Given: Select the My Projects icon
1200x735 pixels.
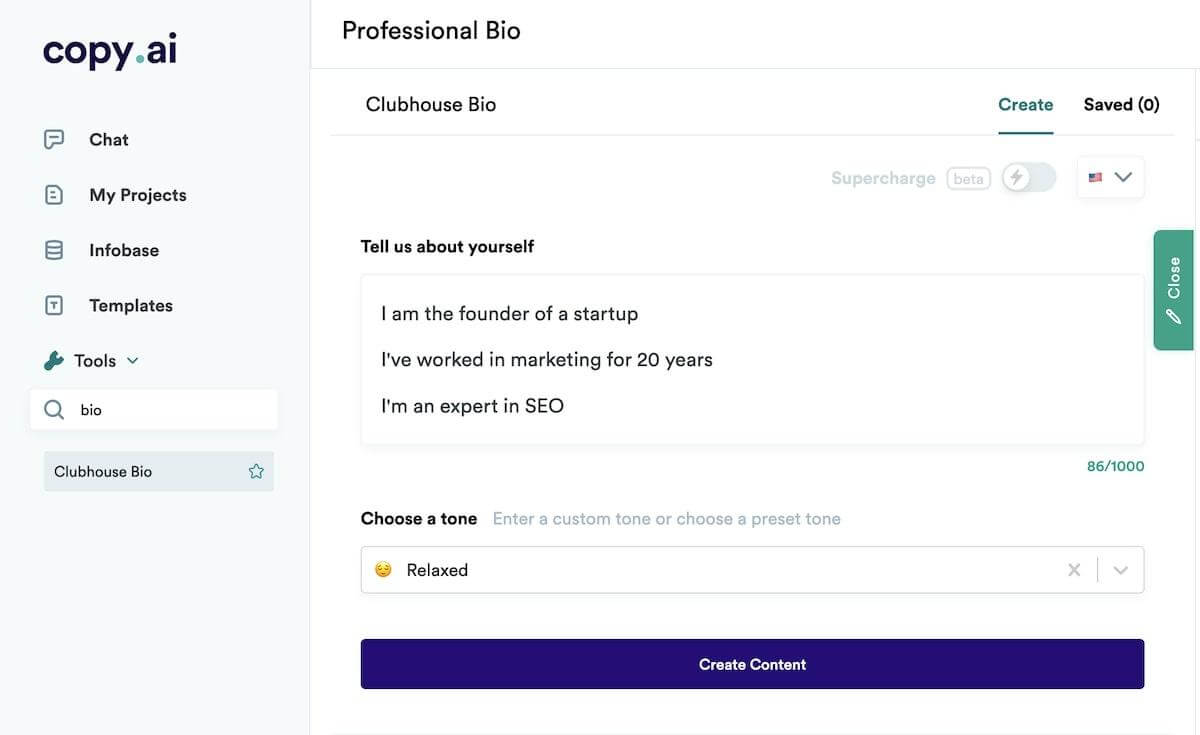Looking at the screenshot, I should [x=53, y=194].
